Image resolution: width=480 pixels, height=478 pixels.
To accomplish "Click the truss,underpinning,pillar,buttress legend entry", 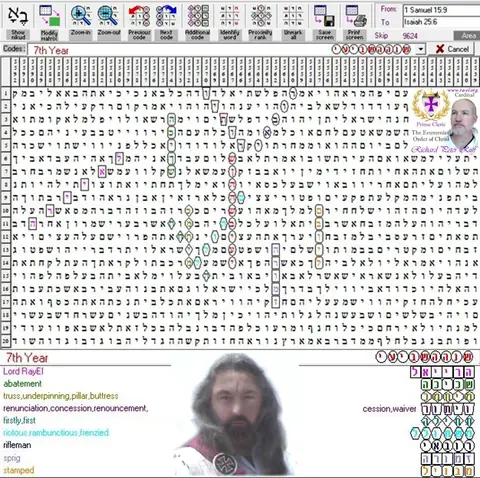I will (61, 396).
